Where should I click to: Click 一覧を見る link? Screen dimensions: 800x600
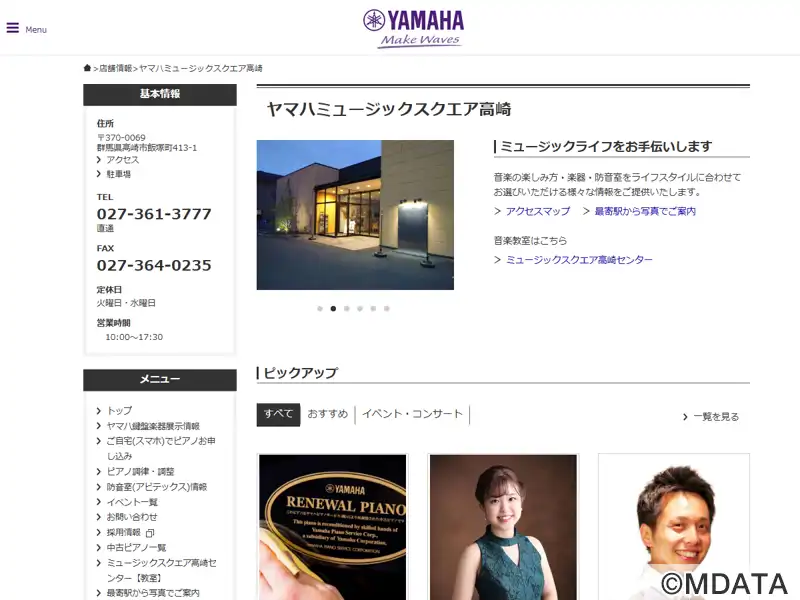pos(716,417)
